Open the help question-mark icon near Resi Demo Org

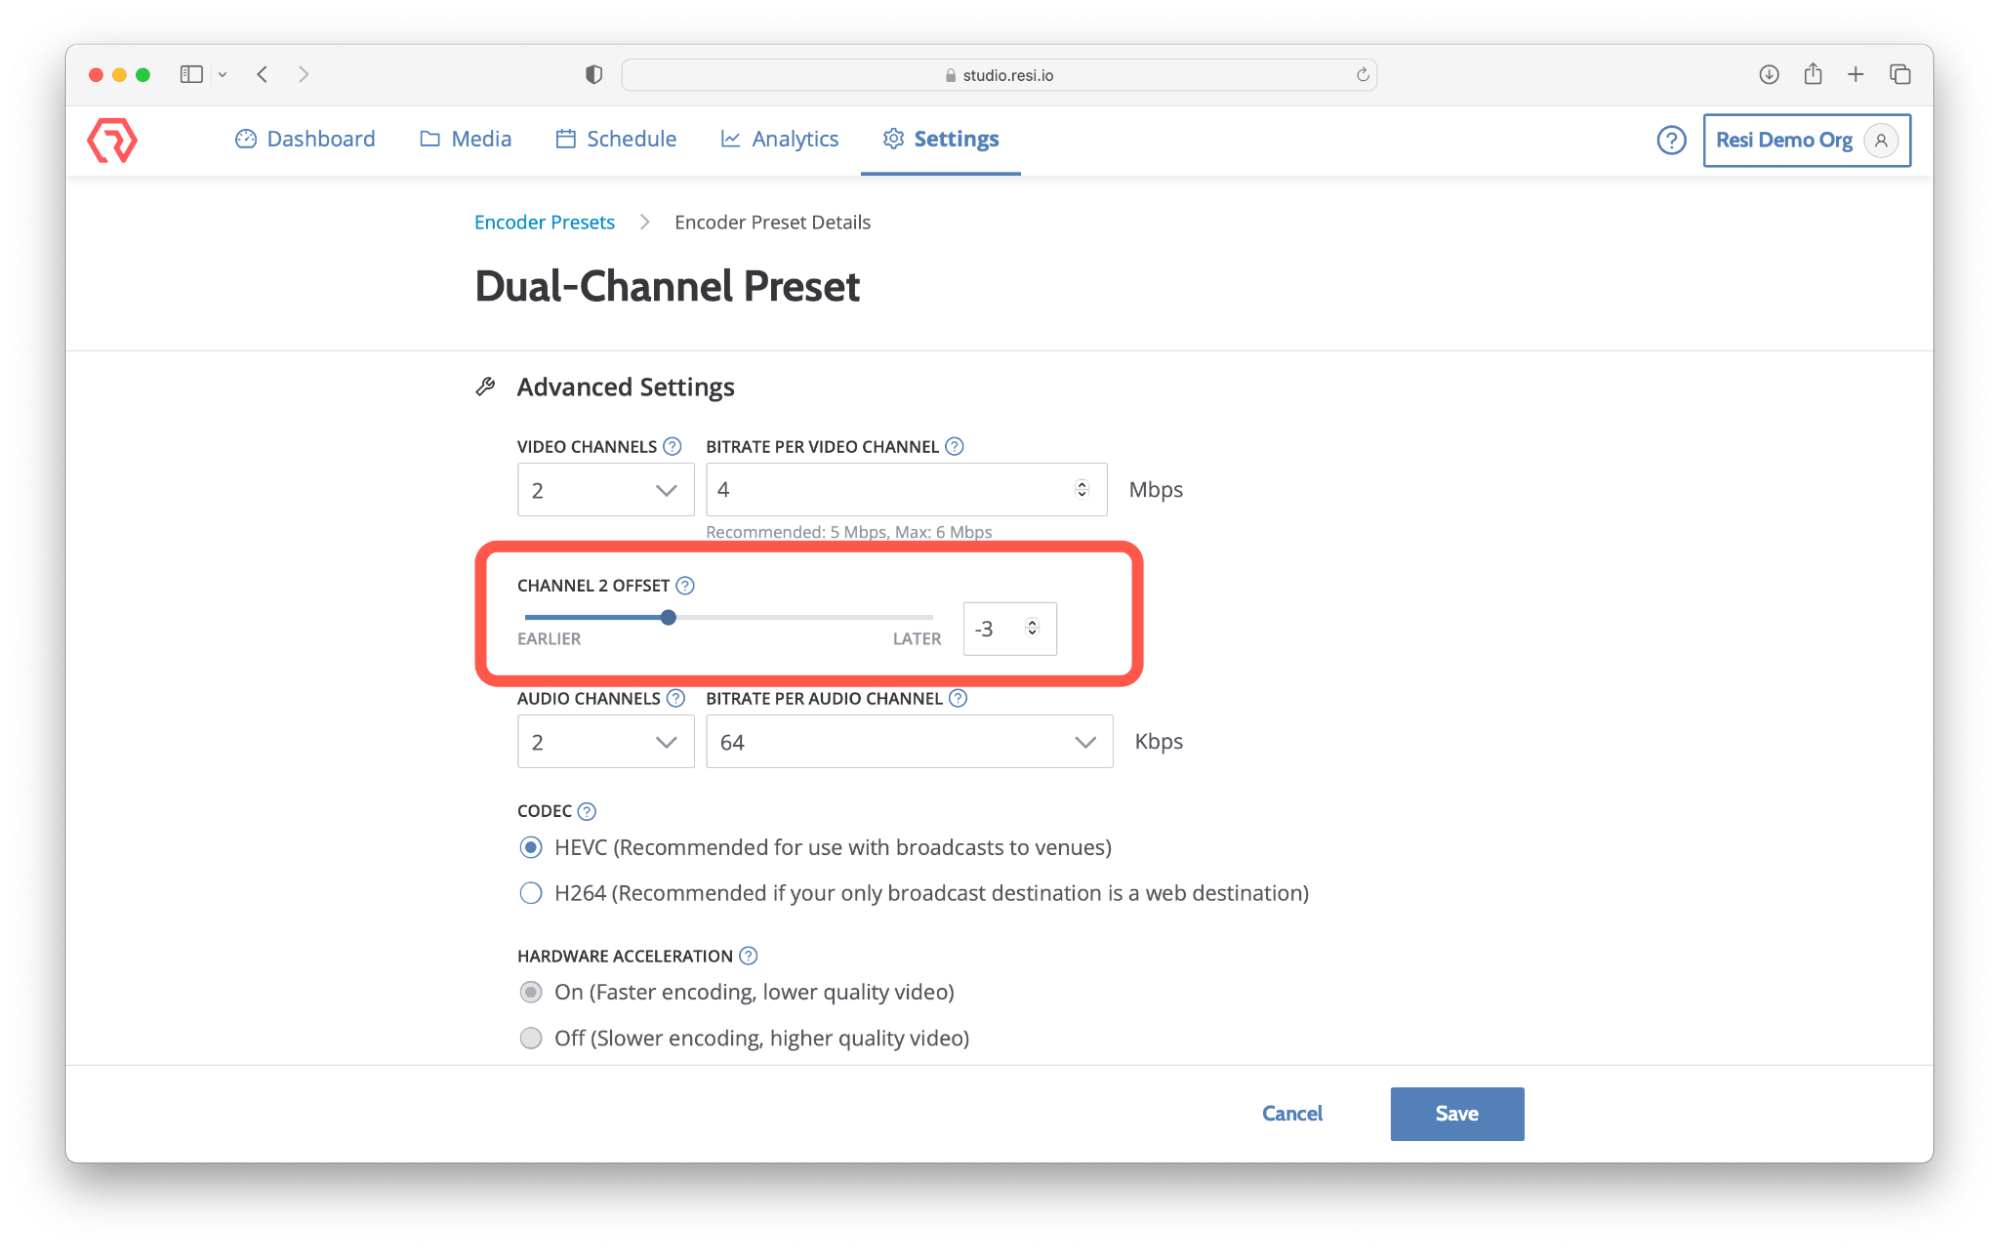1671,140
